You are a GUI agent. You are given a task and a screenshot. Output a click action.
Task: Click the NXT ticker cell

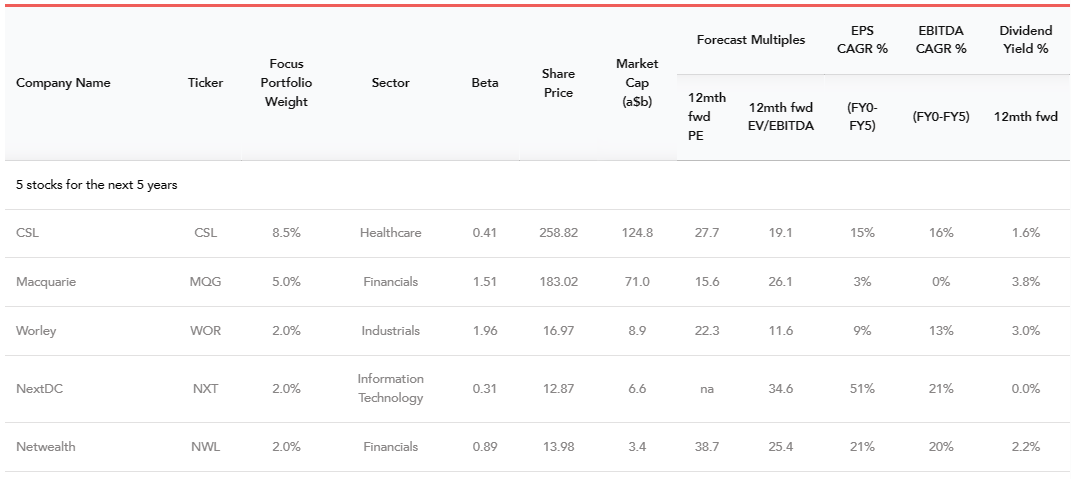205,388
